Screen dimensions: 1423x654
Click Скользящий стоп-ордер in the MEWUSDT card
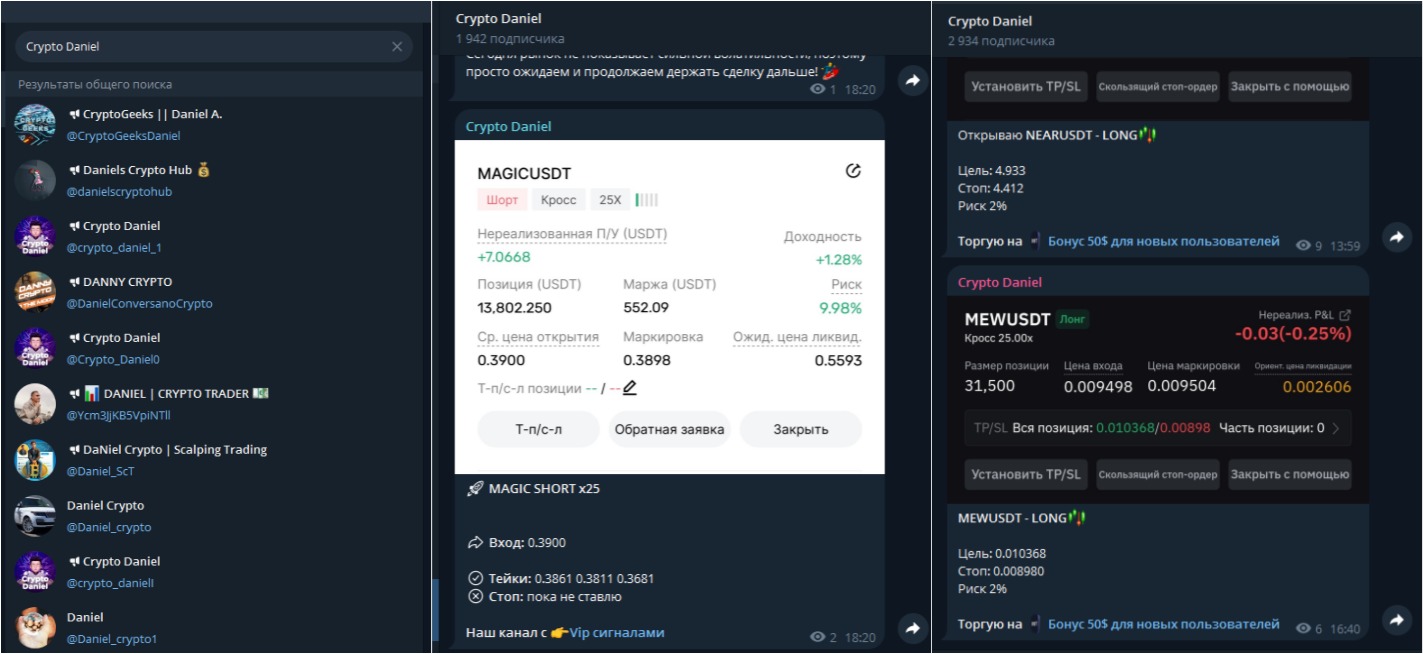(x=1158, y=474)
